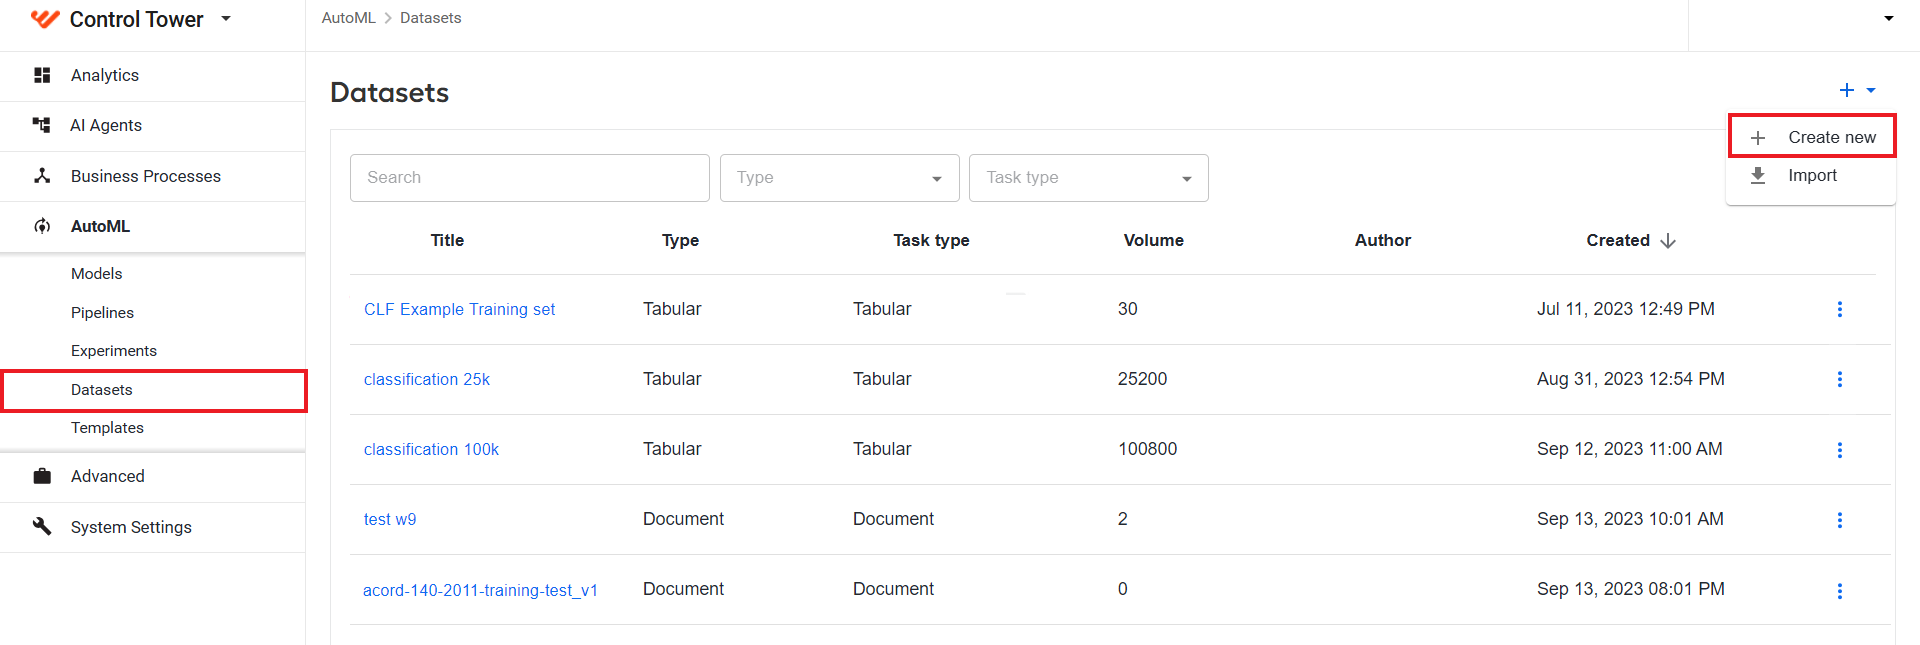Screen dimensions: 1920x645
Task: Open the Task type filter dropdown
Action: pyautogui.click(x=1089, y=178)
